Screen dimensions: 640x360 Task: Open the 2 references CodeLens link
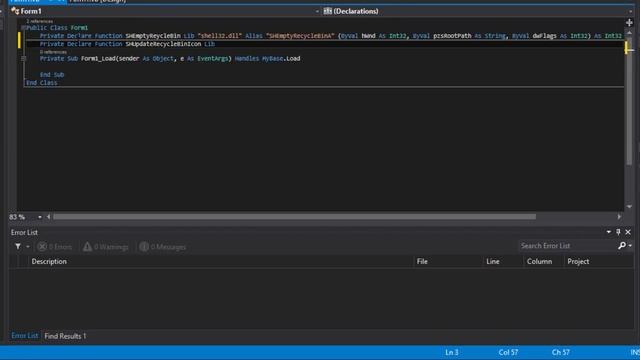pos(40,21)
